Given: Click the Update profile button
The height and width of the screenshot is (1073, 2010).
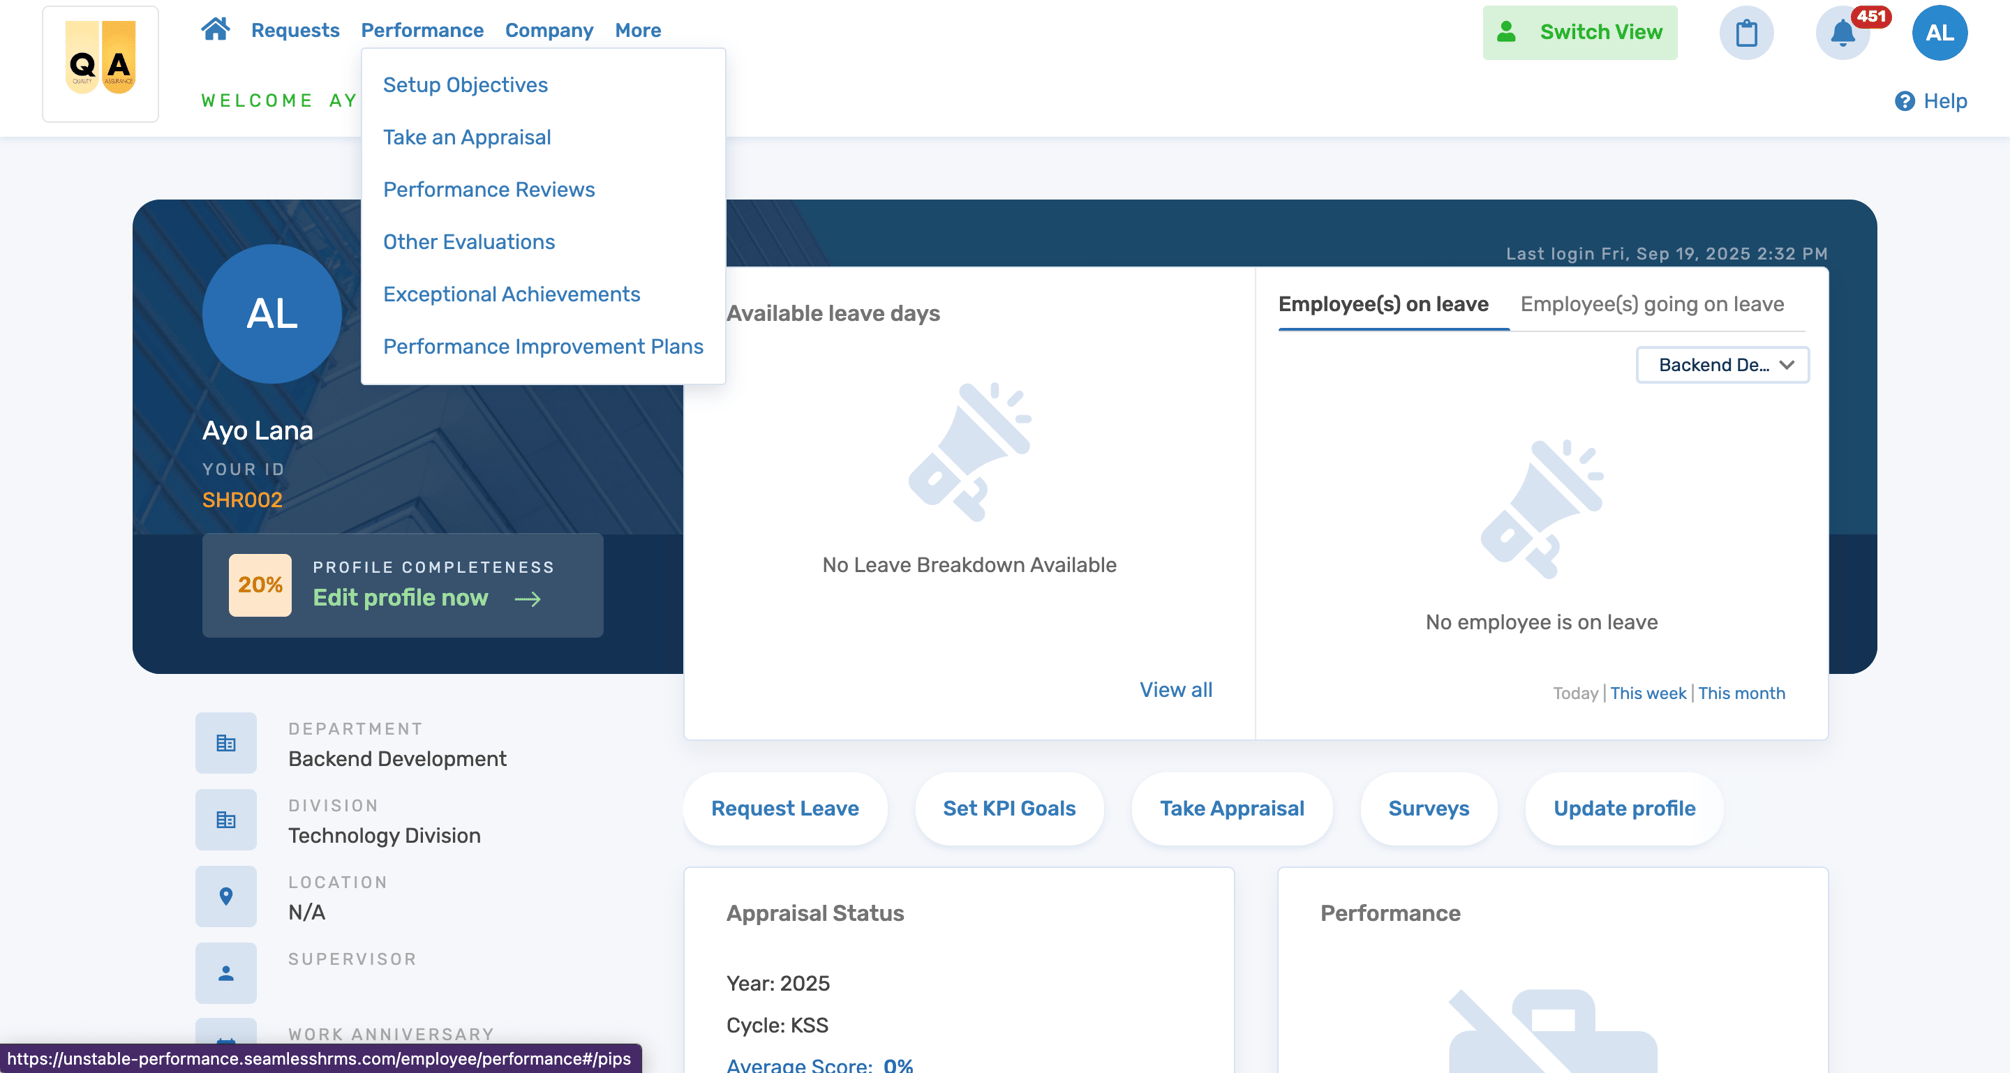Looking at the screenshot, I should click(1624, 808).
